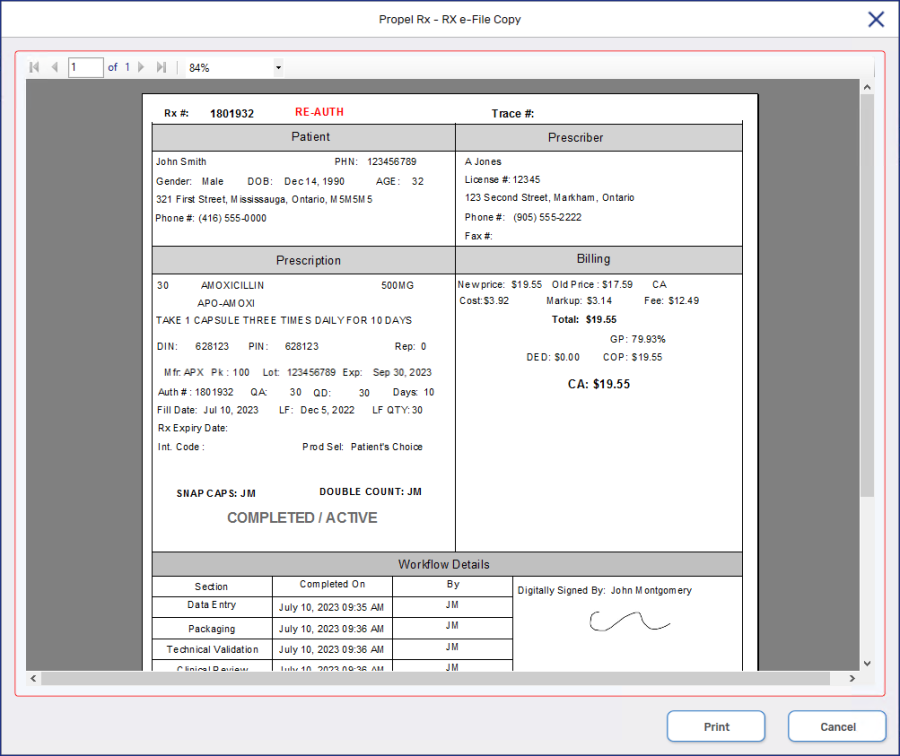Image resolution: width=900 pixels, height=756 pixels.
Task: Advance to the next report page
Action: click(141, 67)
